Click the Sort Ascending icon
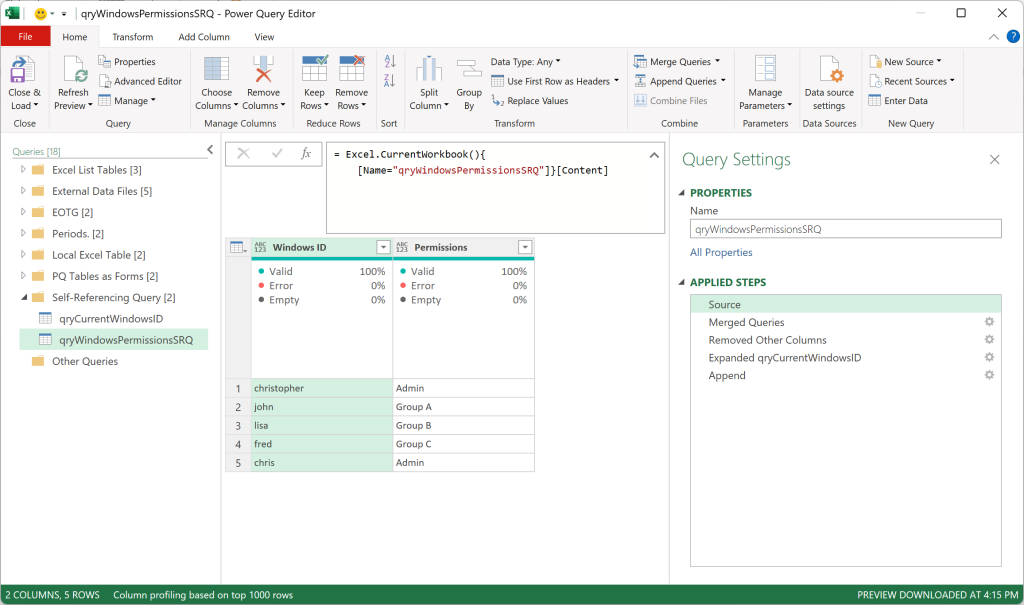The width and height of the screenshot is (1024, 605). pyautogui.click(x=390, y=61)
